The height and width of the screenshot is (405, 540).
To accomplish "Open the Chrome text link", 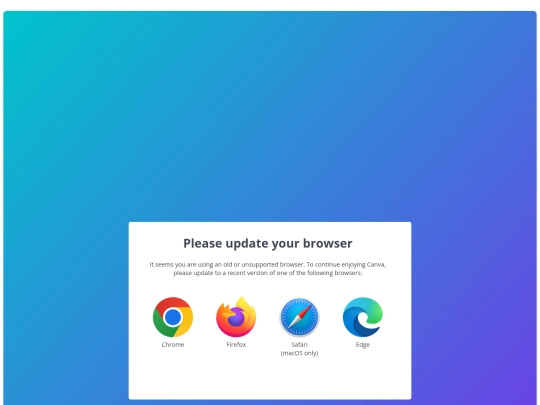I will 173,344.
